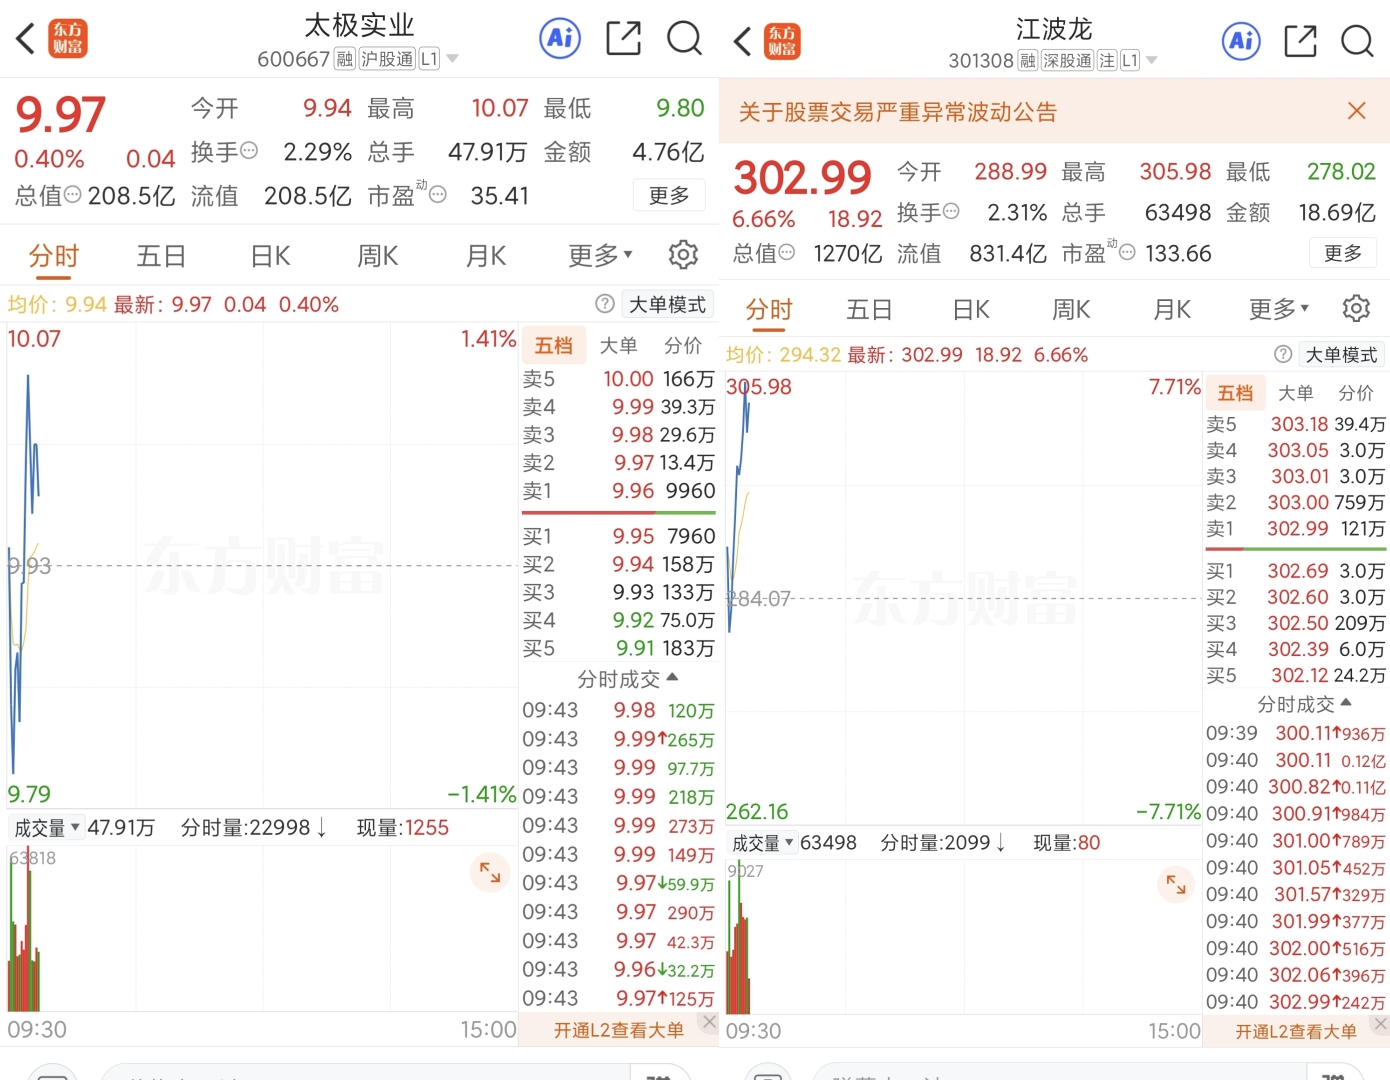The height and width of the screenshot is (1080, 1390).
Task: Open chart settings gear on the 江波龙 page
Action: pos(1356,308)
